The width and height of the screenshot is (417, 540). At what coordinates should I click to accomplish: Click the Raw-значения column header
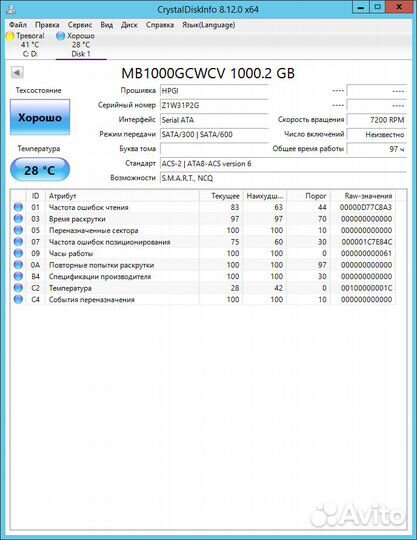tap(363, 196)
